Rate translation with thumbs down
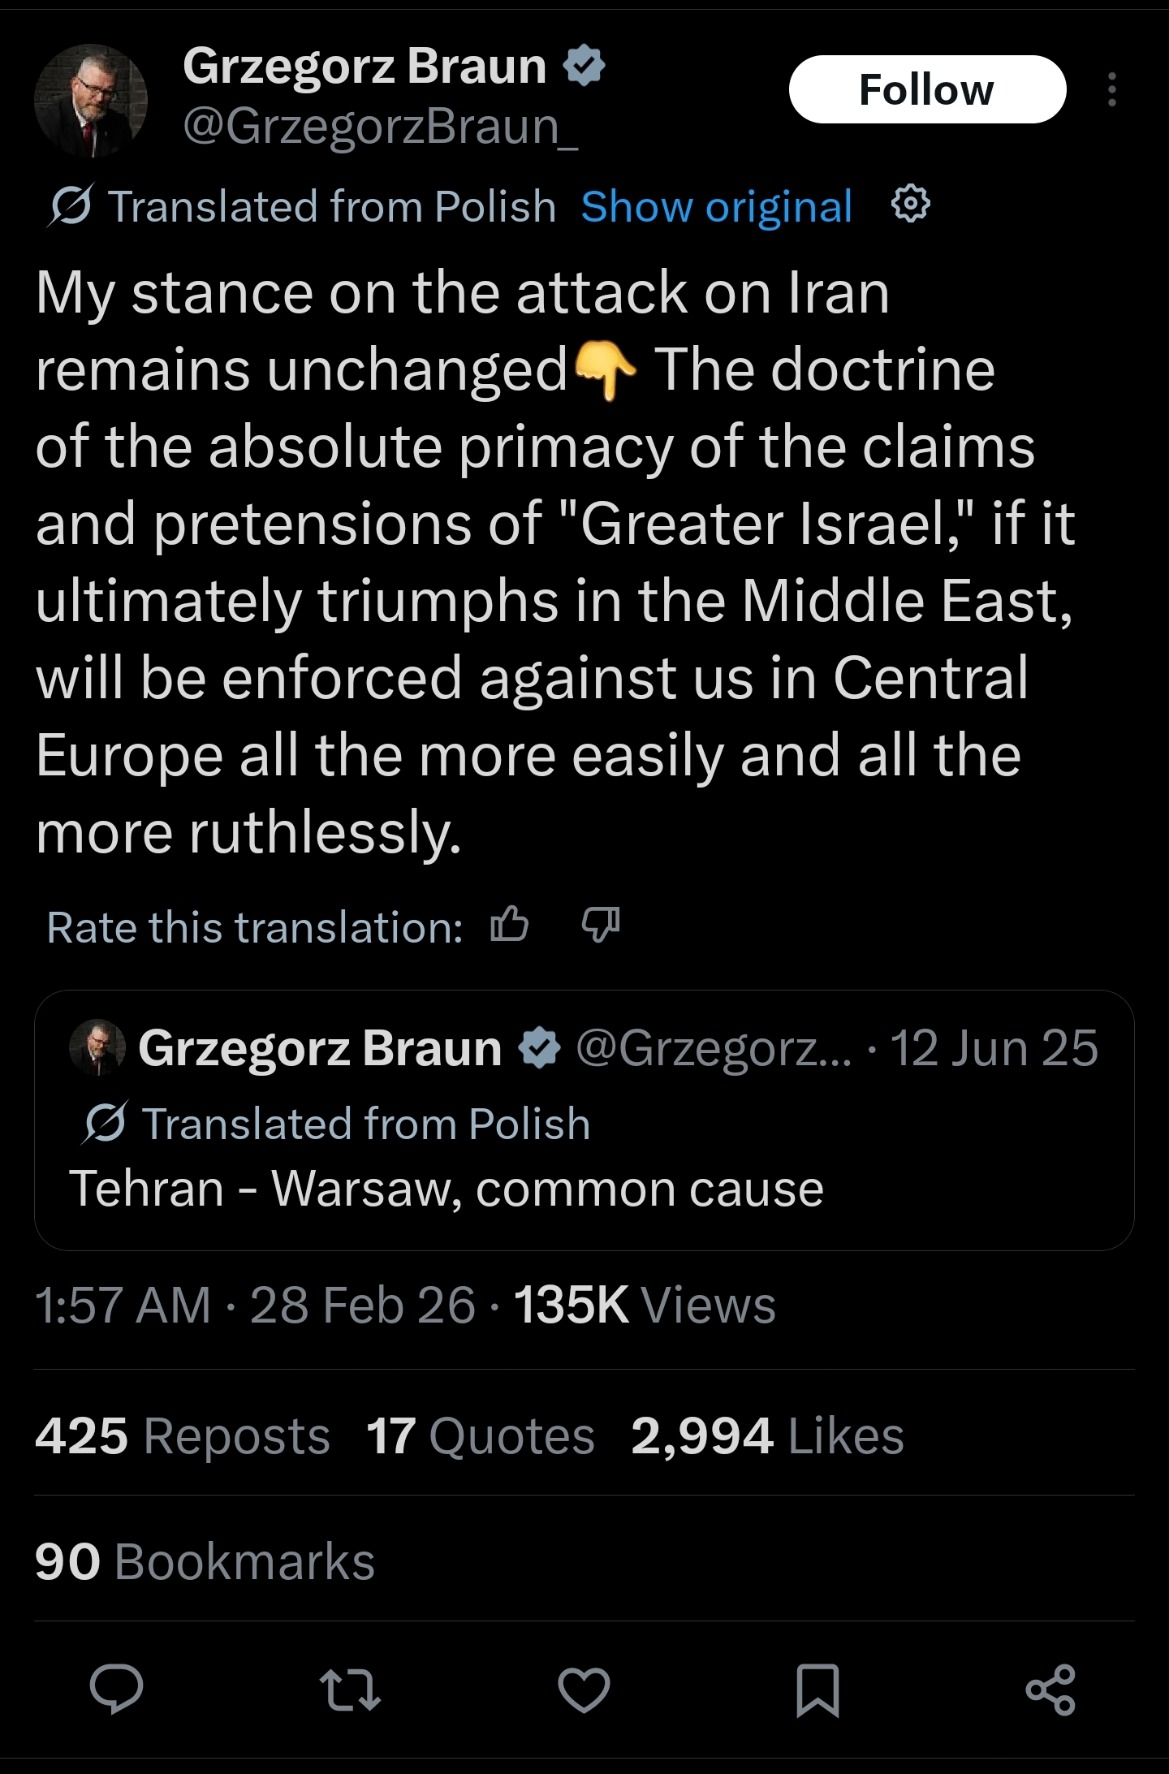 [601, 926]
